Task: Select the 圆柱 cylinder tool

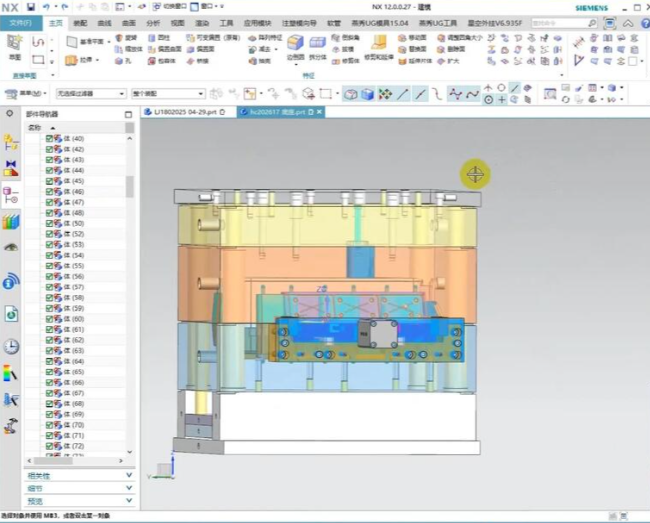Action: point(159,38)
